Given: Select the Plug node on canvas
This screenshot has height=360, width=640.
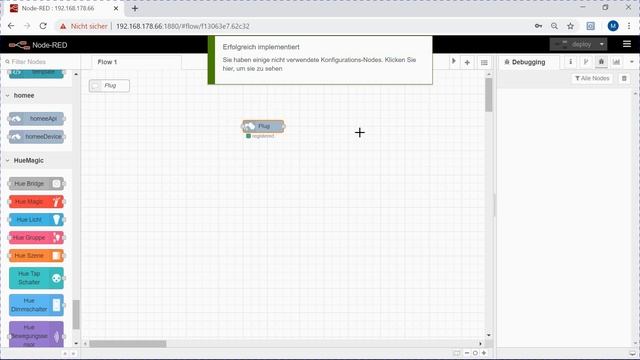Looking at the screenshot, I should pyautogui.click(x=263, y=126).
